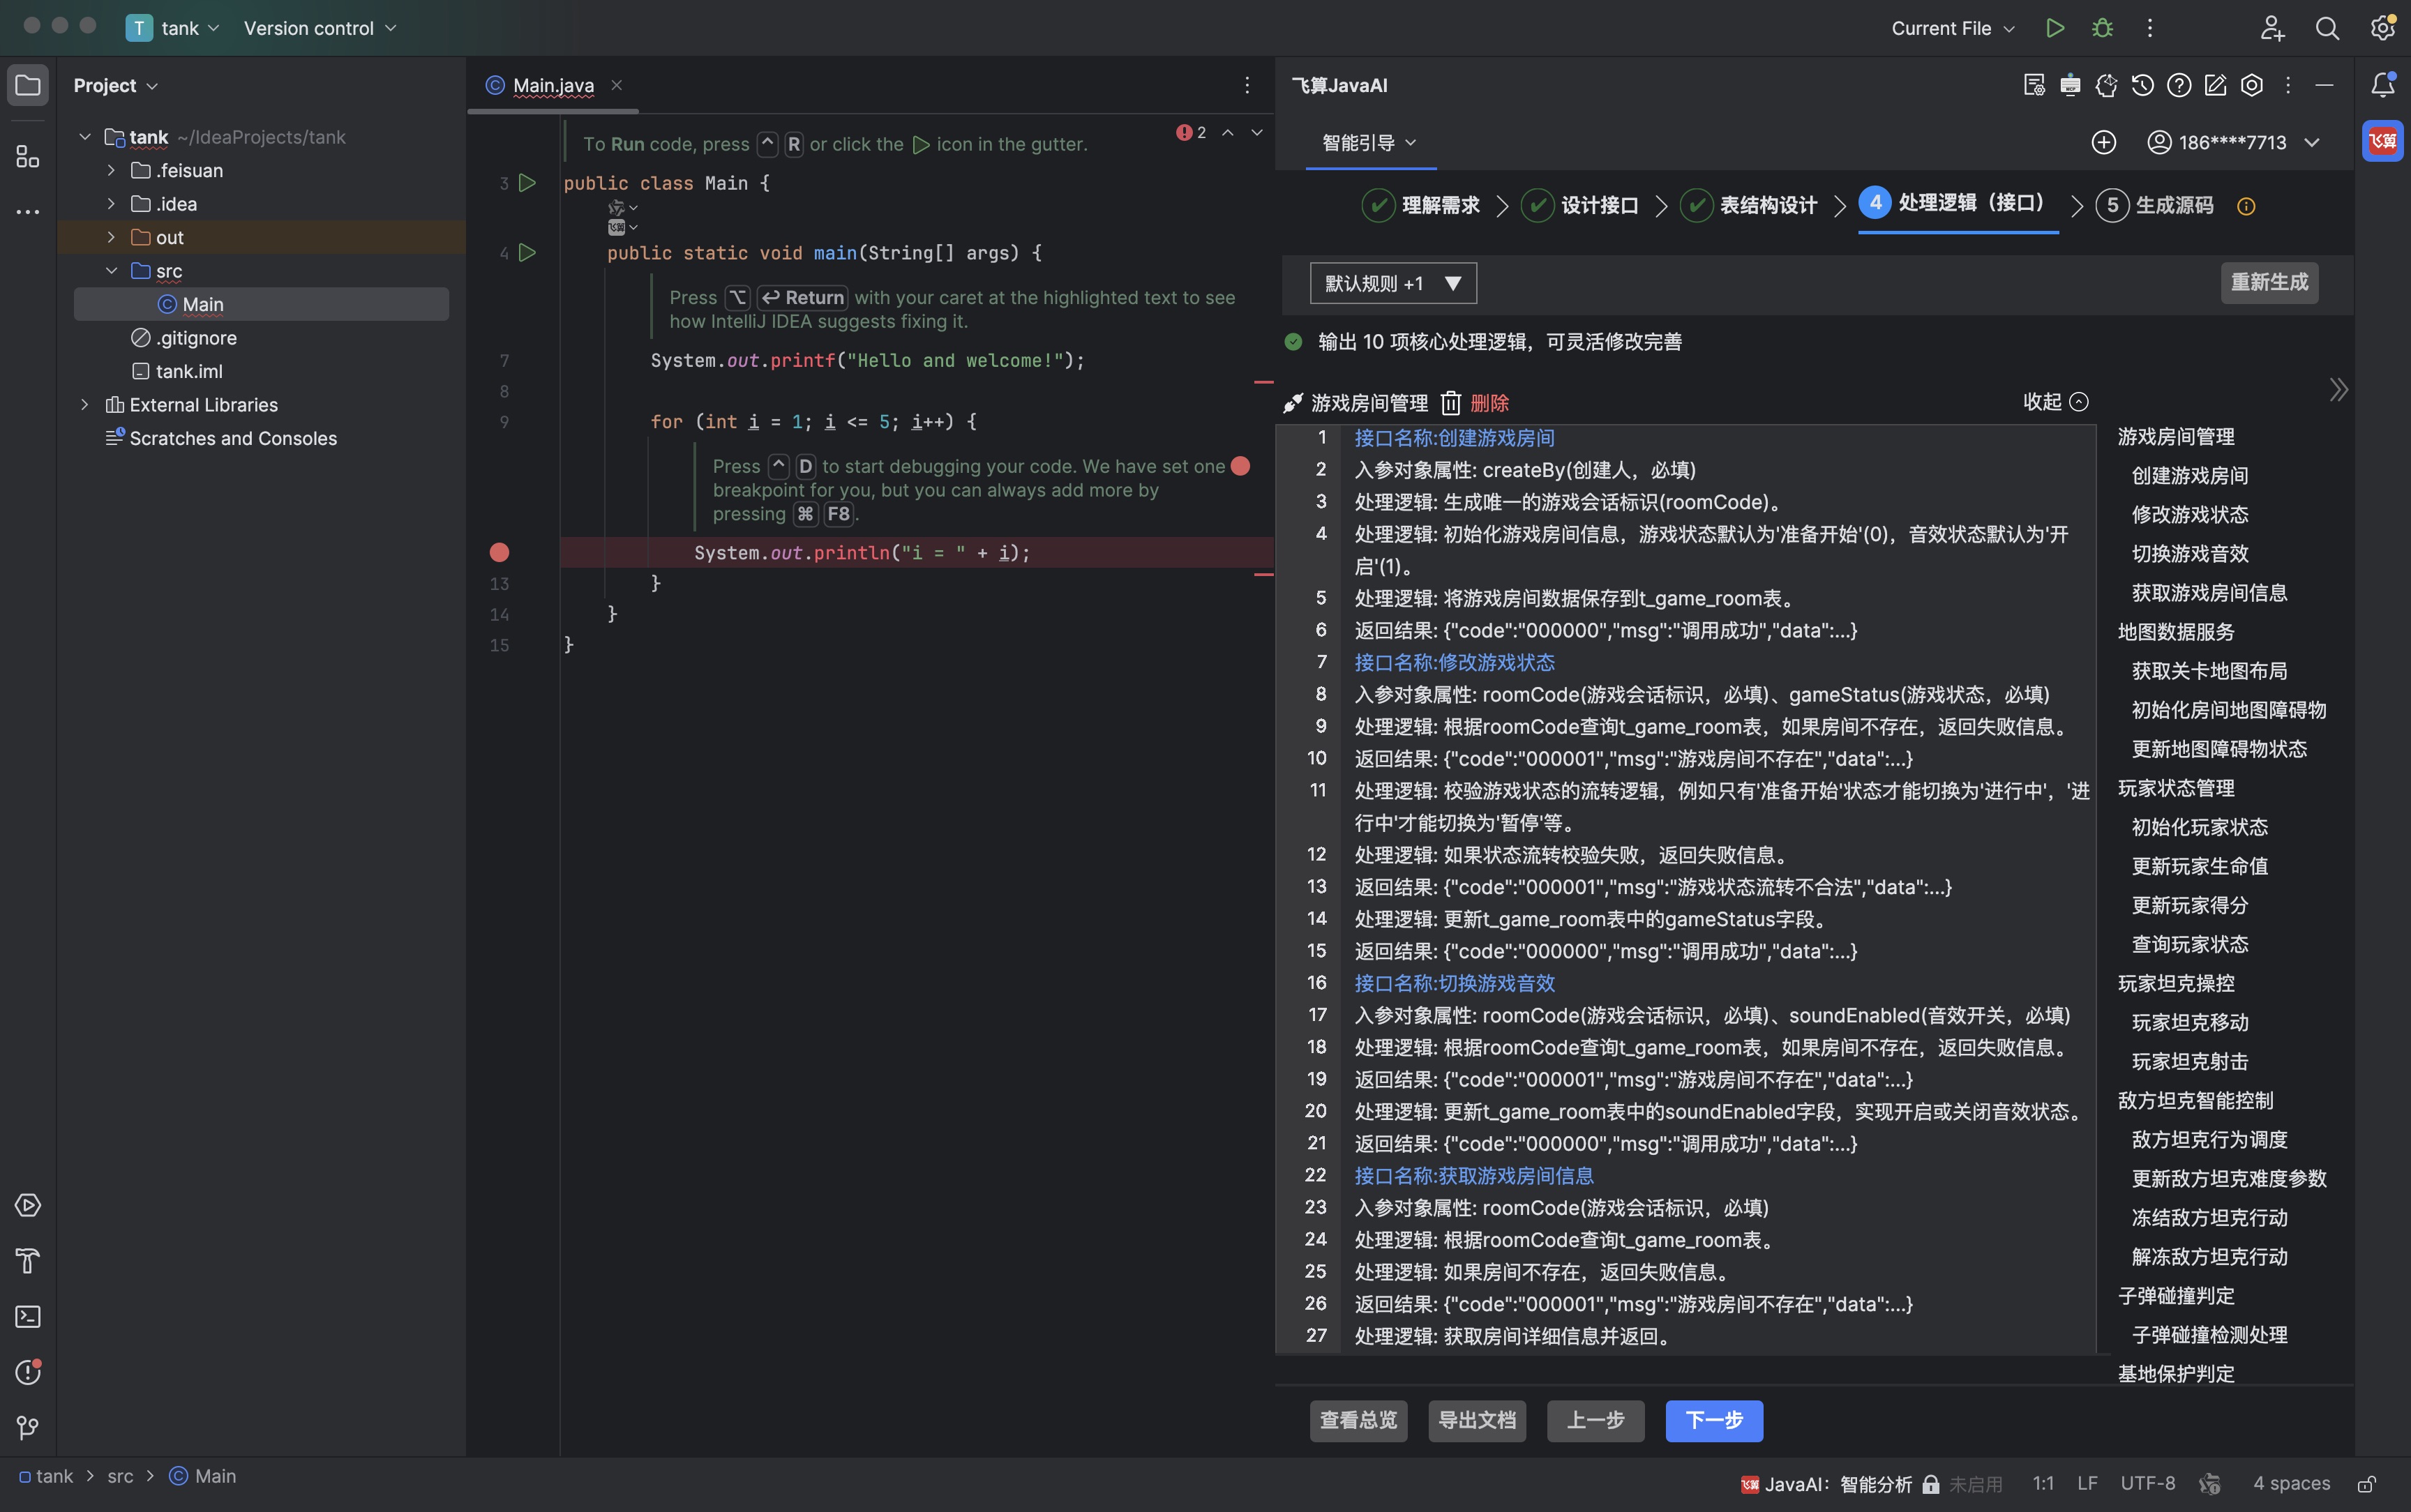The image size is (2411, 1512).
Task: Open the Structure tool window icon
Action: pos(28,157)
